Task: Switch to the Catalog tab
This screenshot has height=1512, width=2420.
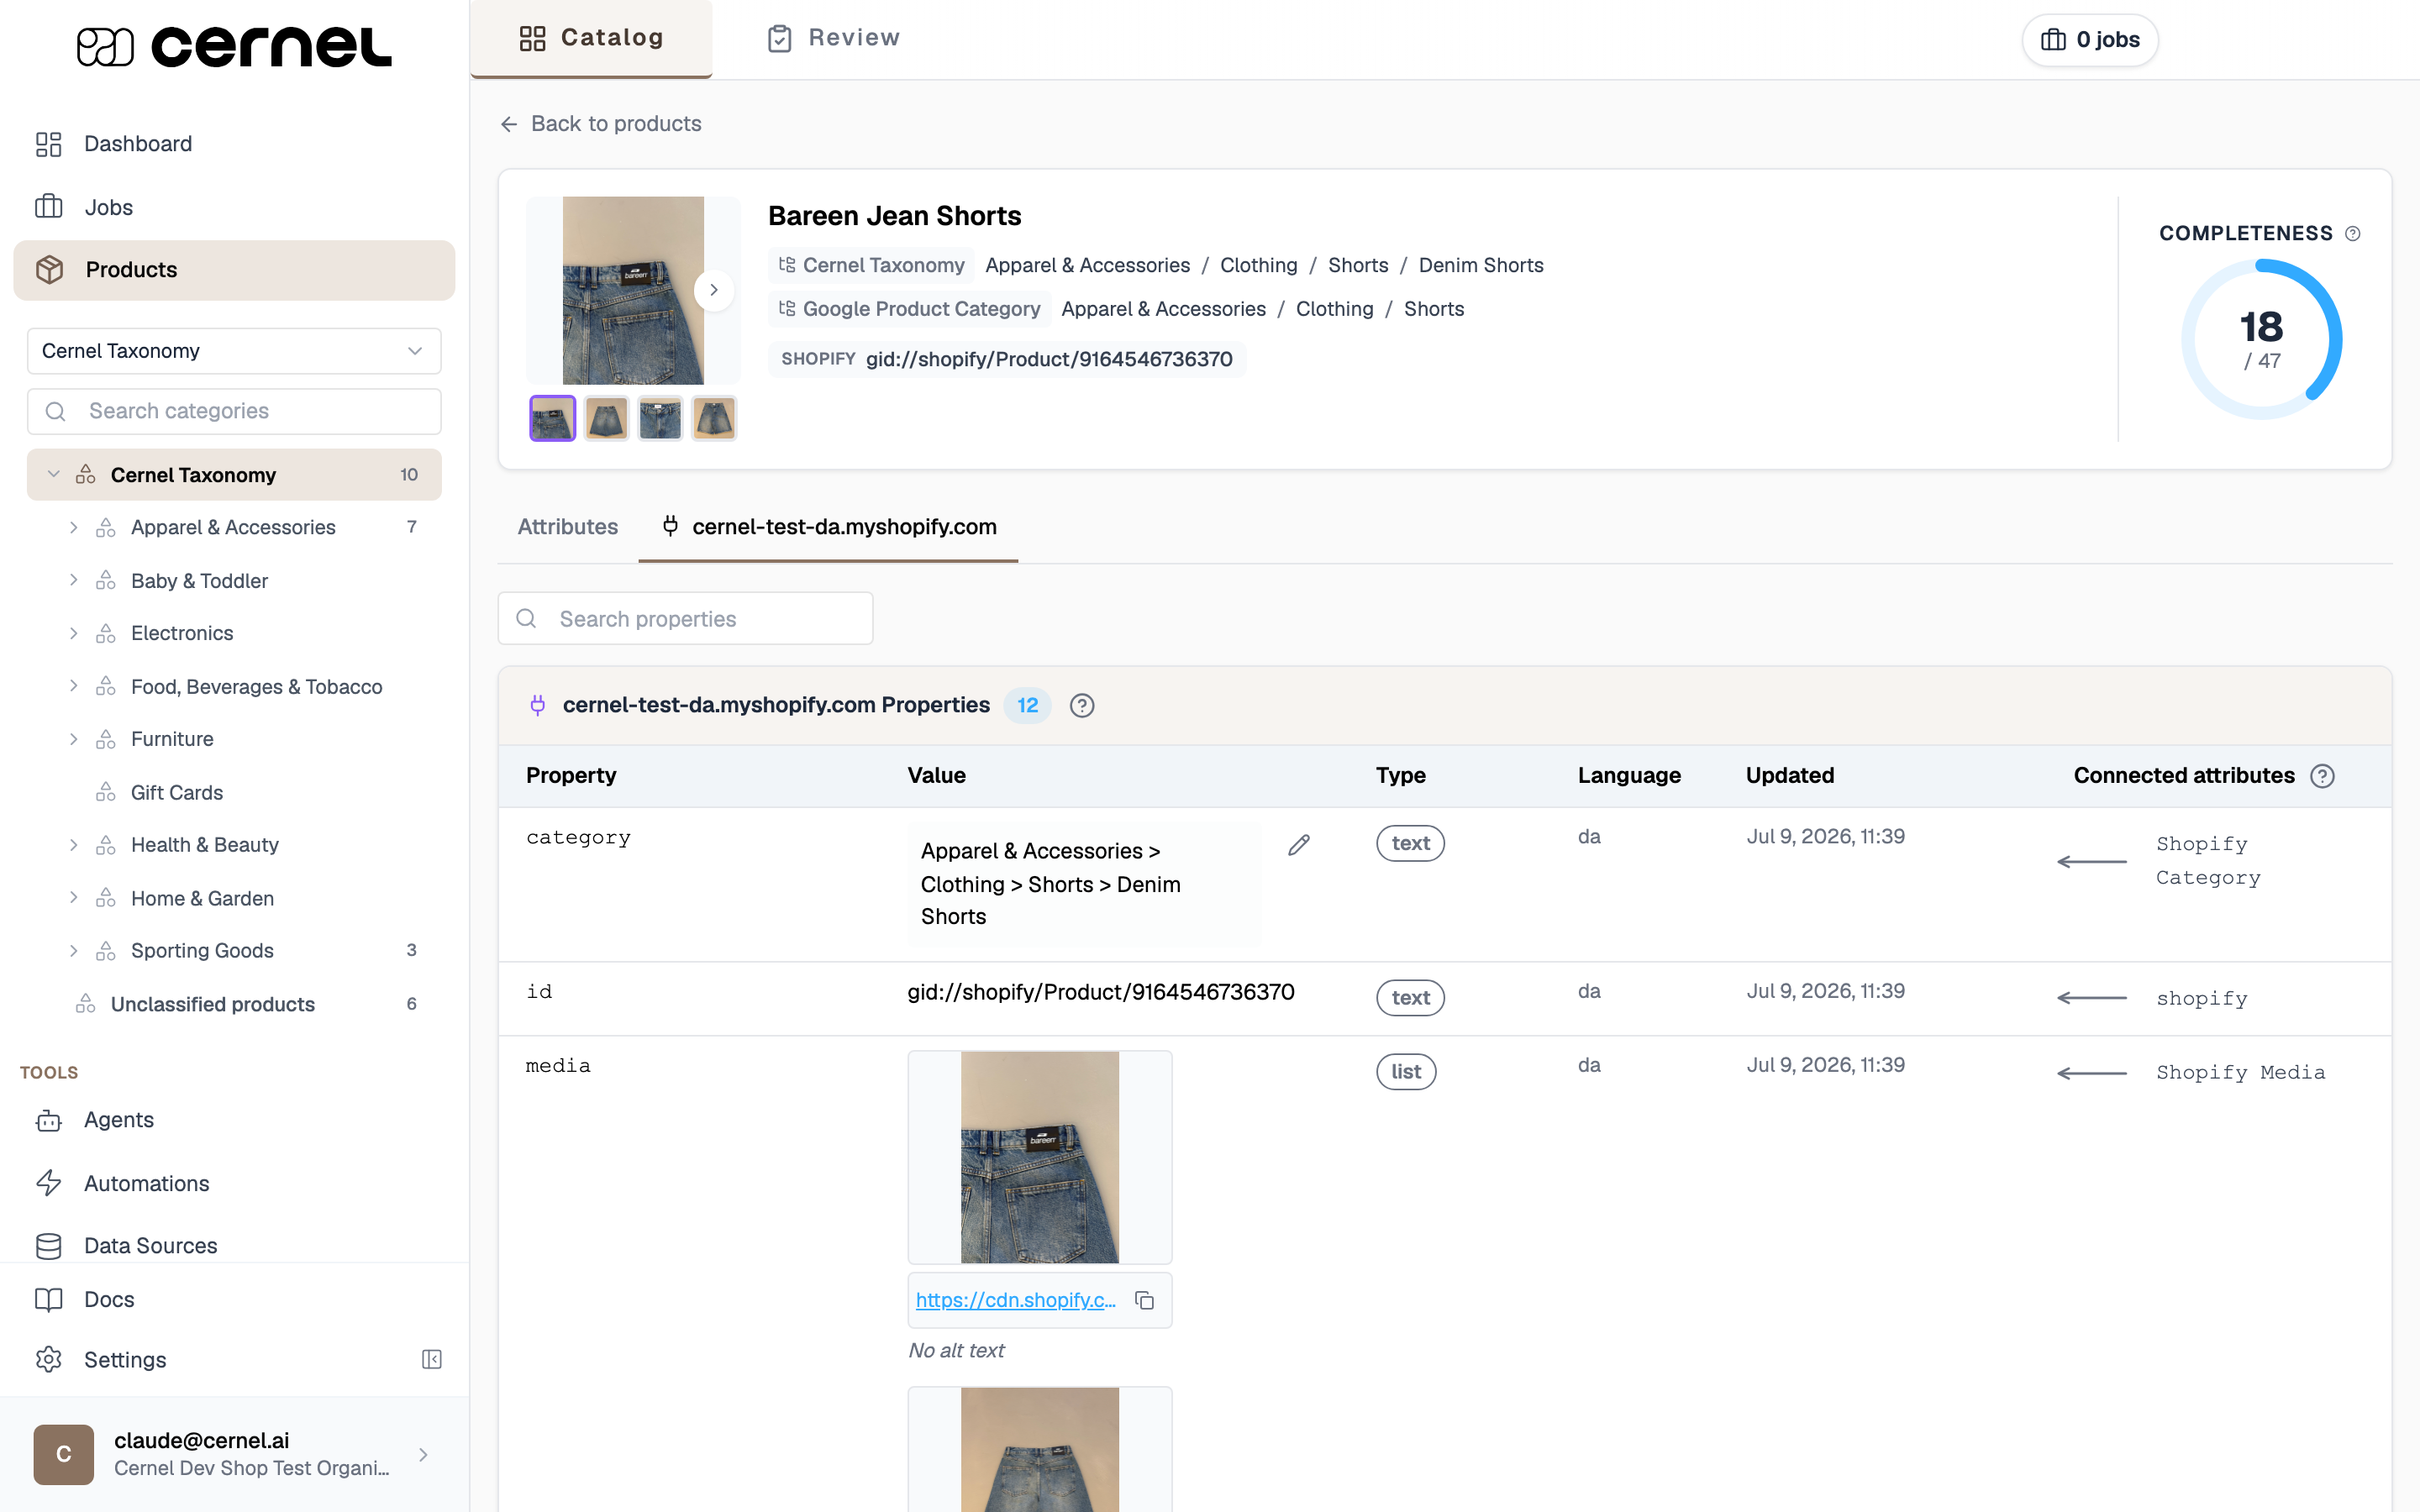Action: click(591, 38)
